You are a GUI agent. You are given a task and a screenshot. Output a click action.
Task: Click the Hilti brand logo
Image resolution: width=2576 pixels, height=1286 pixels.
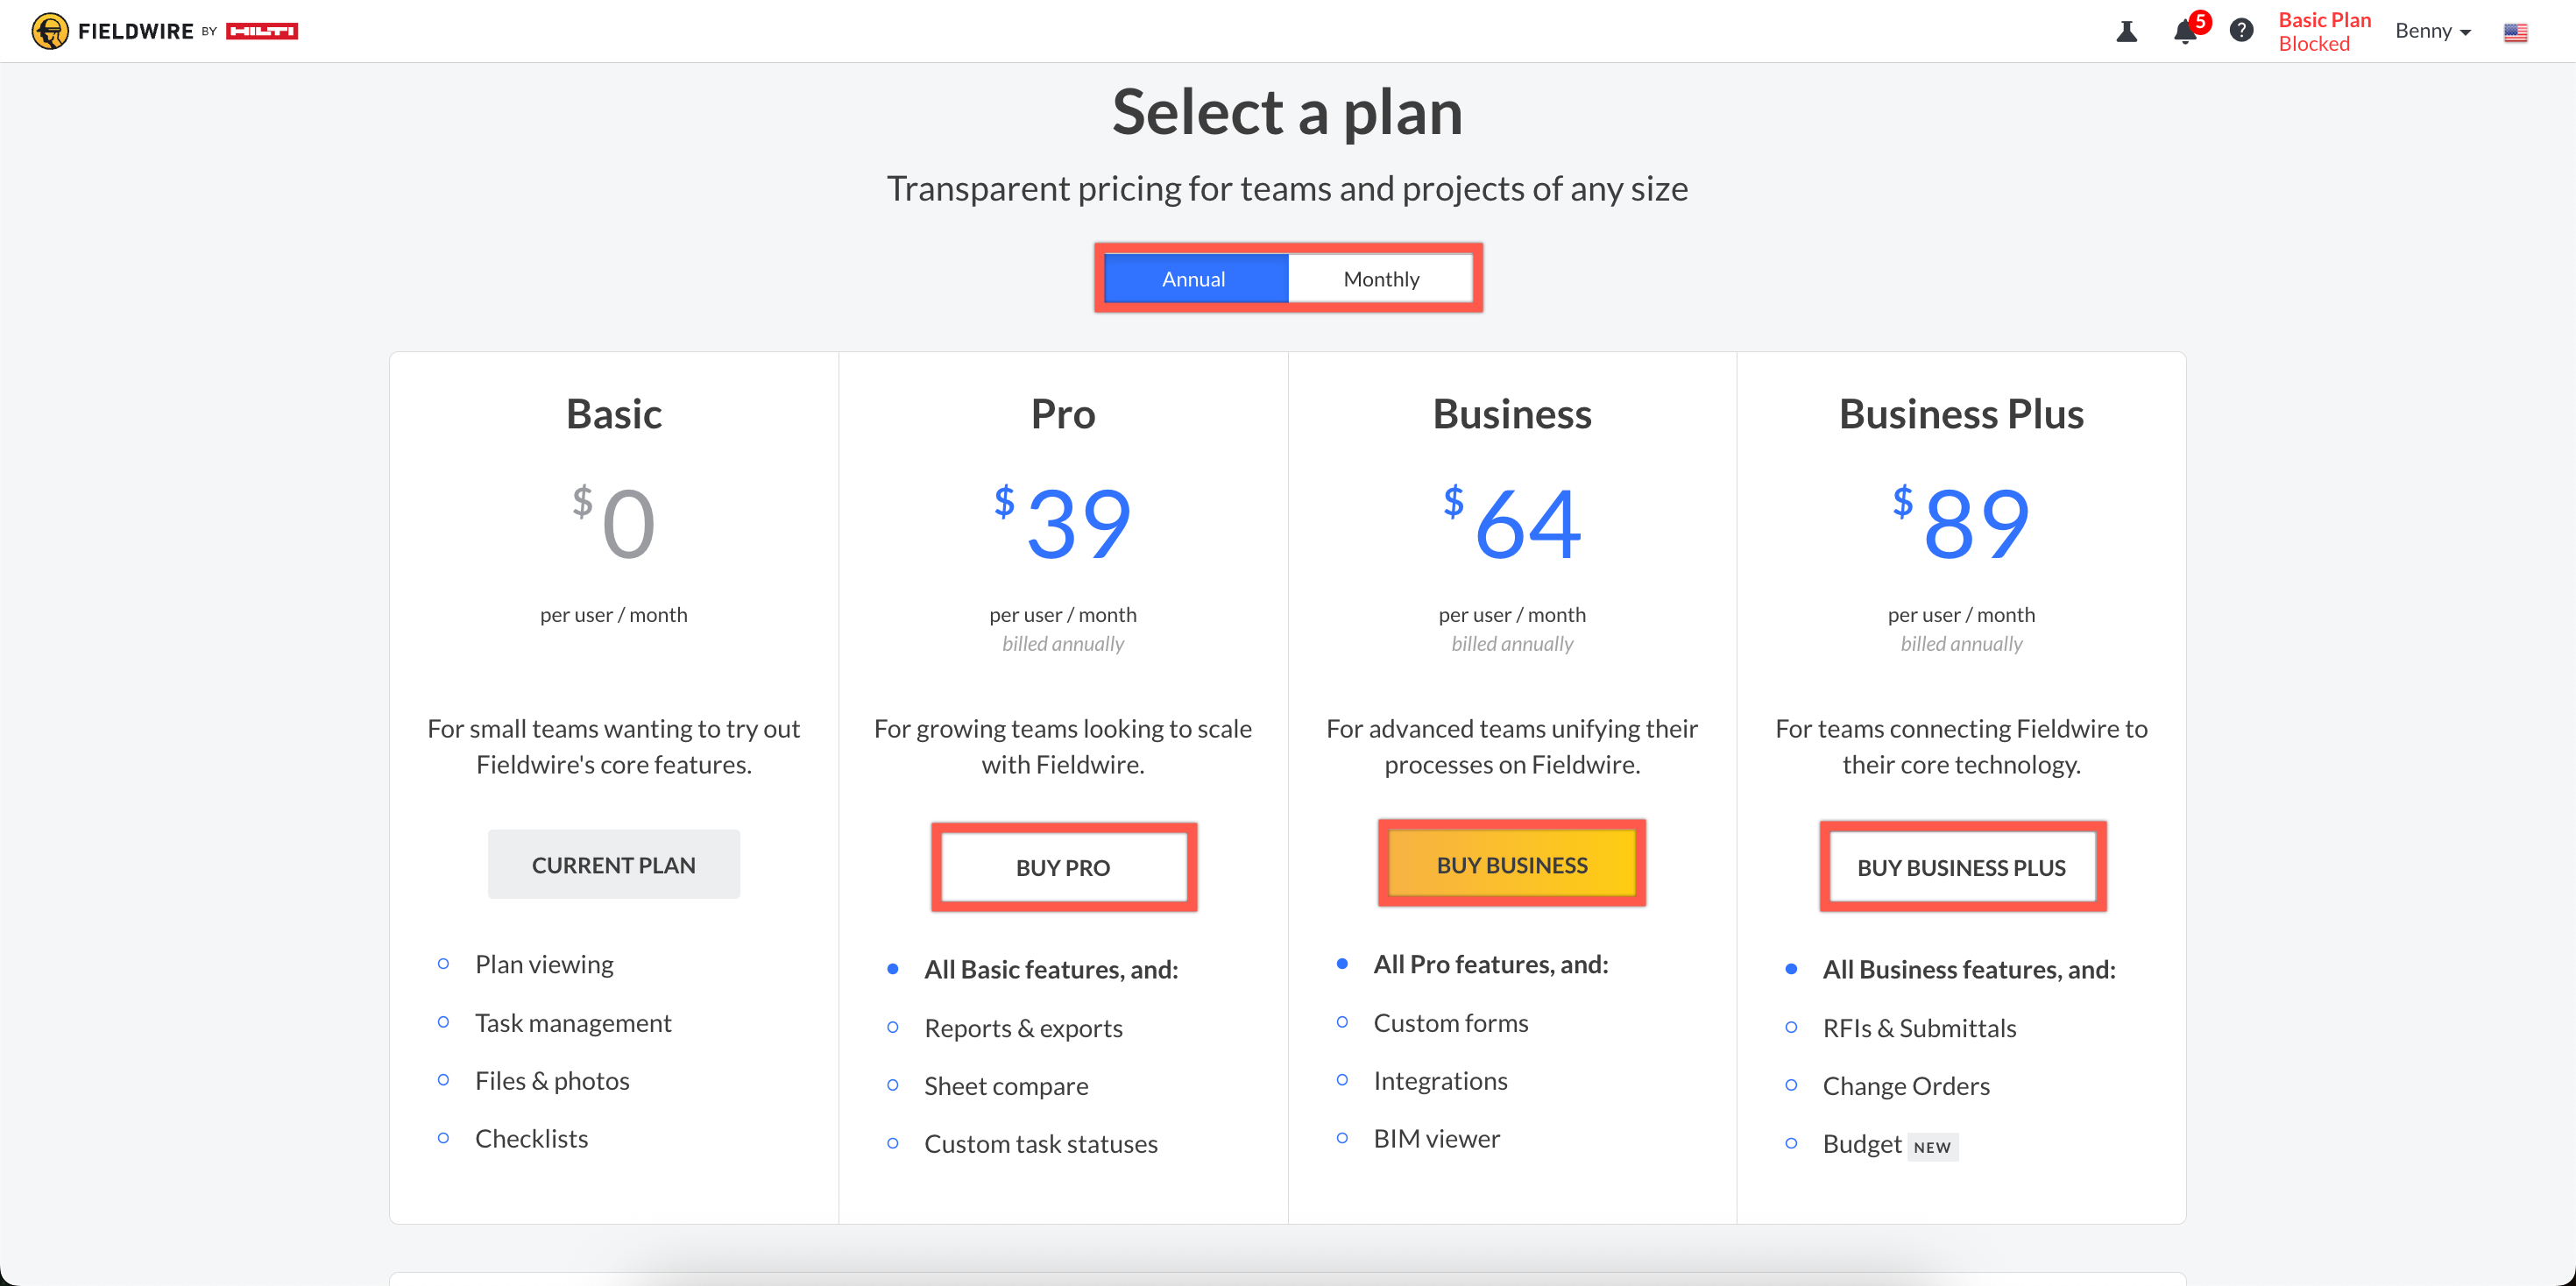[262, 31]
